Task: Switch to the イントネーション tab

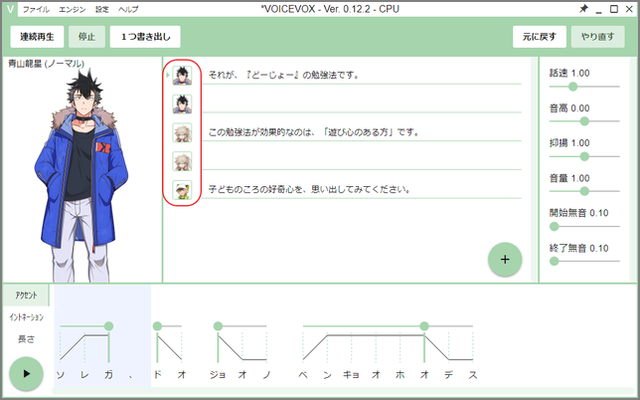Action: pos(27,317)
